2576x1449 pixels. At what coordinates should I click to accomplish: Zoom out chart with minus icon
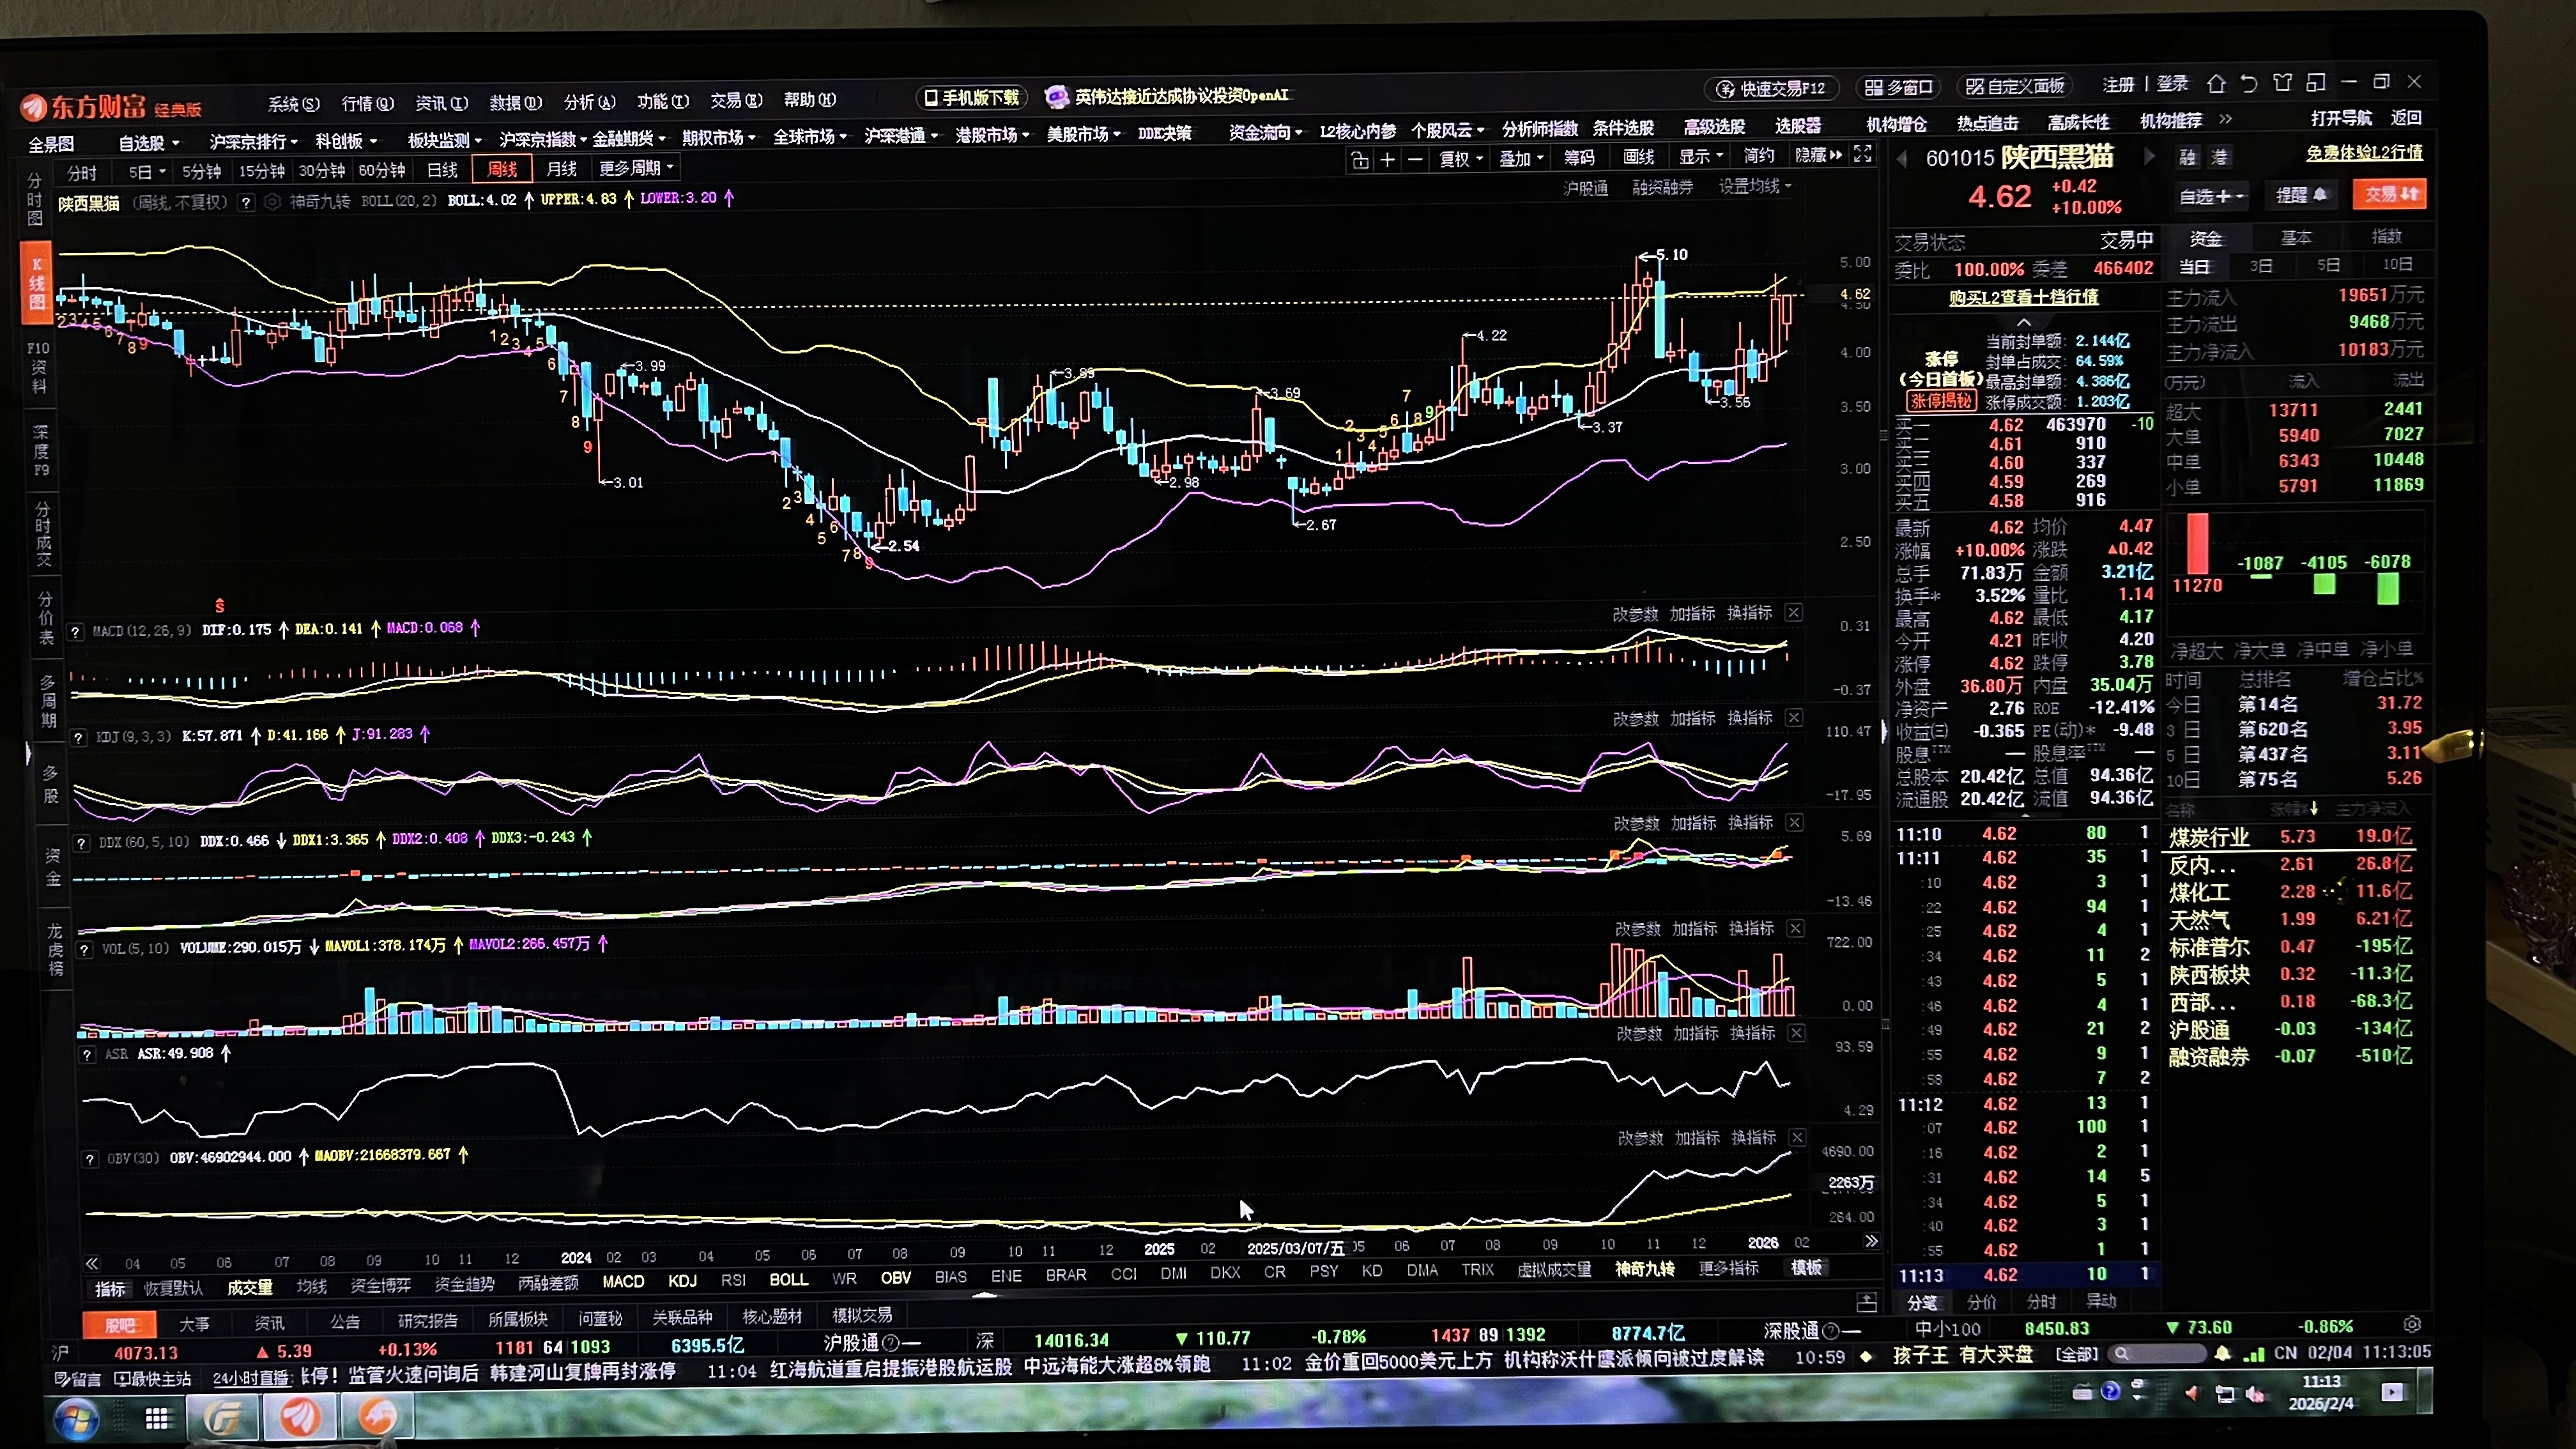[1414, 160]
